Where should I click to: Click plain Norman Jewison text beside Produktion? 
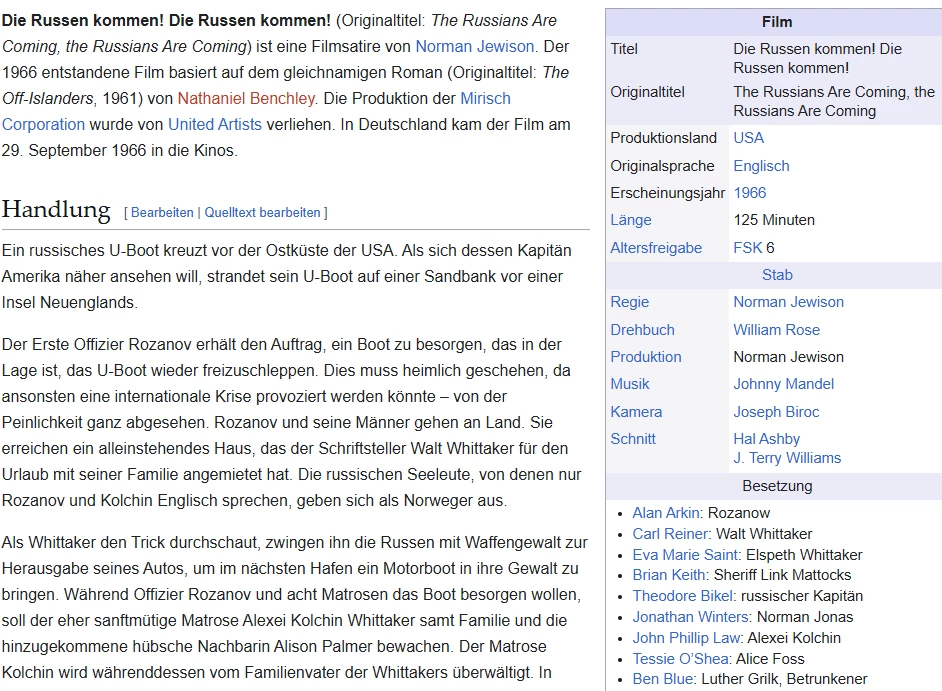[x=788, y=357]
